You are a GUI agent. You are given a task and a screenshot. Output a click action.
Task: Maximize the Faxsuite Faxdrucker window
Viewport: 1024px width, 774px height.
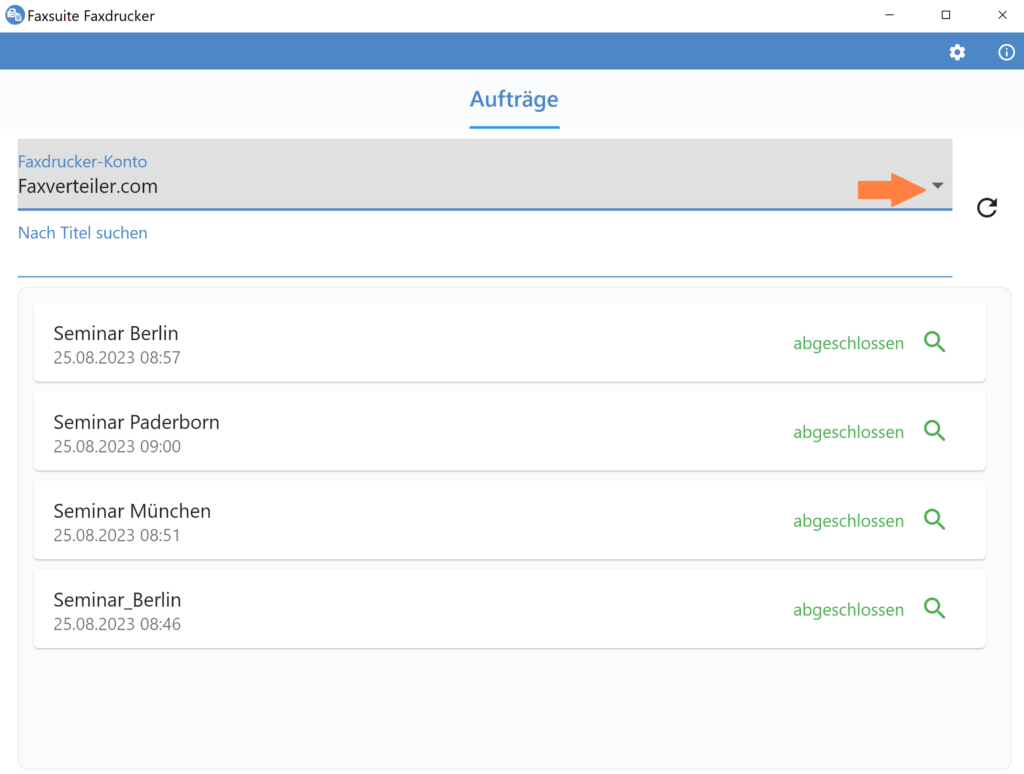coord(945,15)
